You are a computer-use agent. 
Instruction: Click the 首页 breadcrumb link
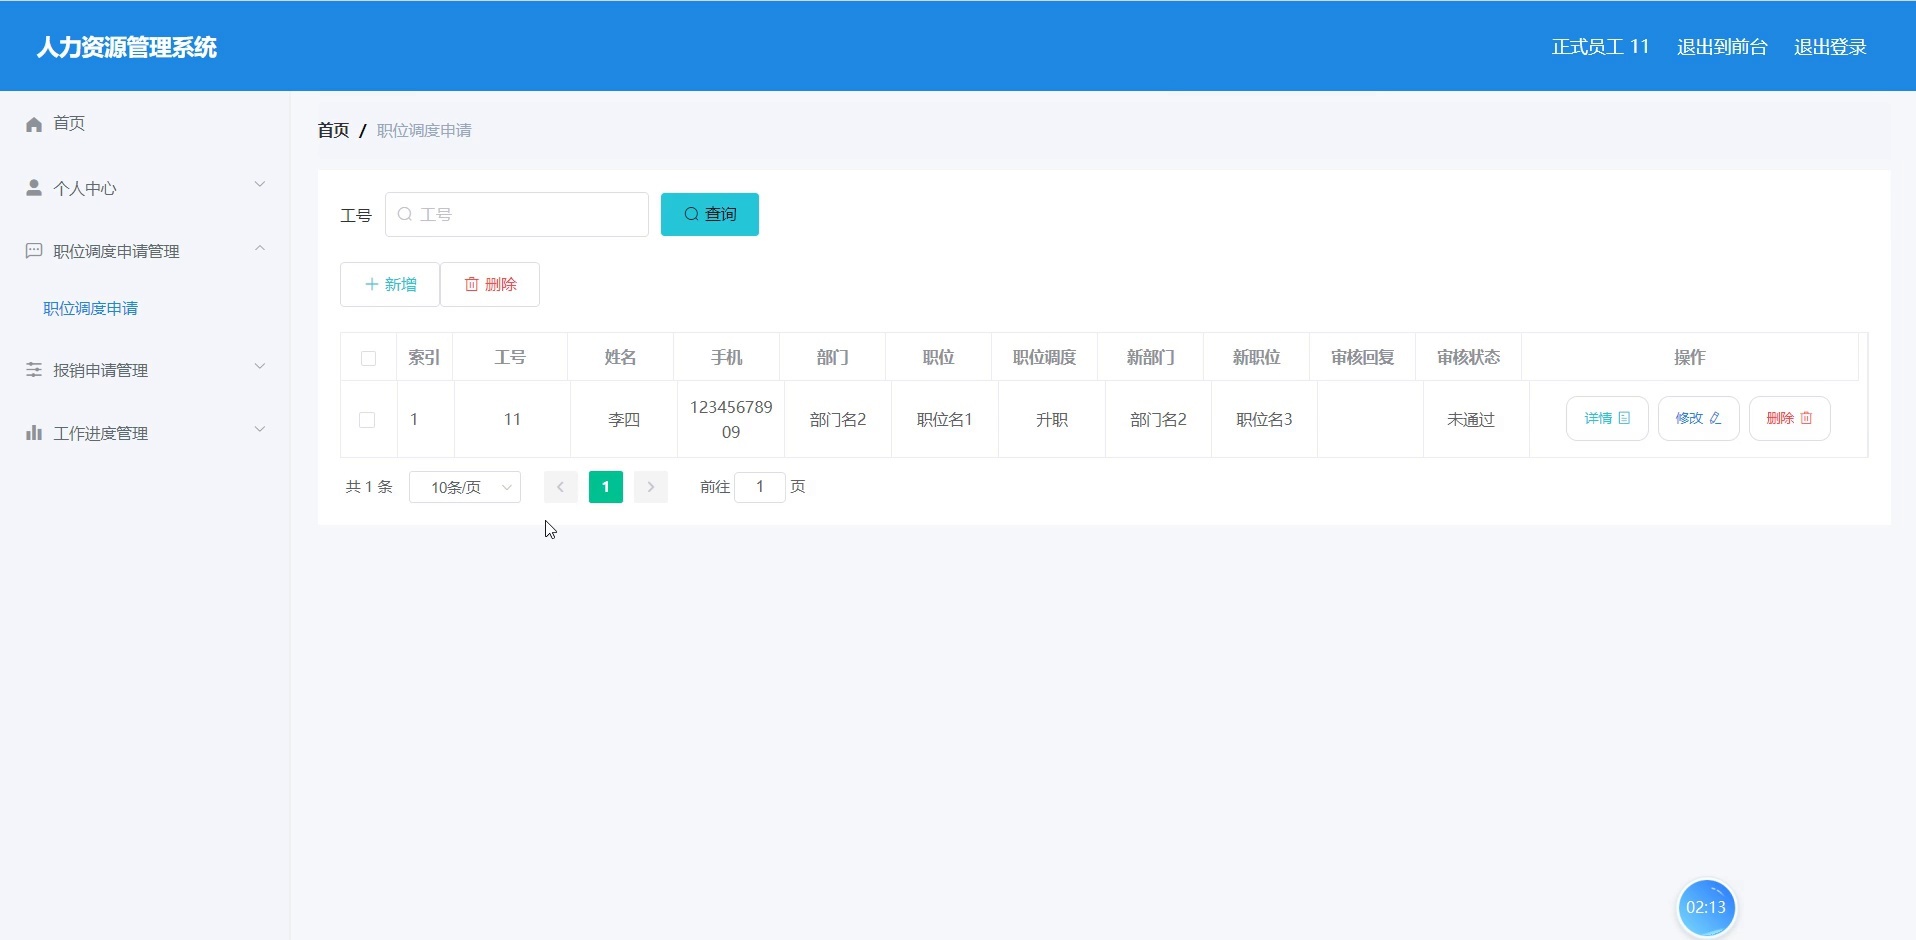[x=333, y=130]
